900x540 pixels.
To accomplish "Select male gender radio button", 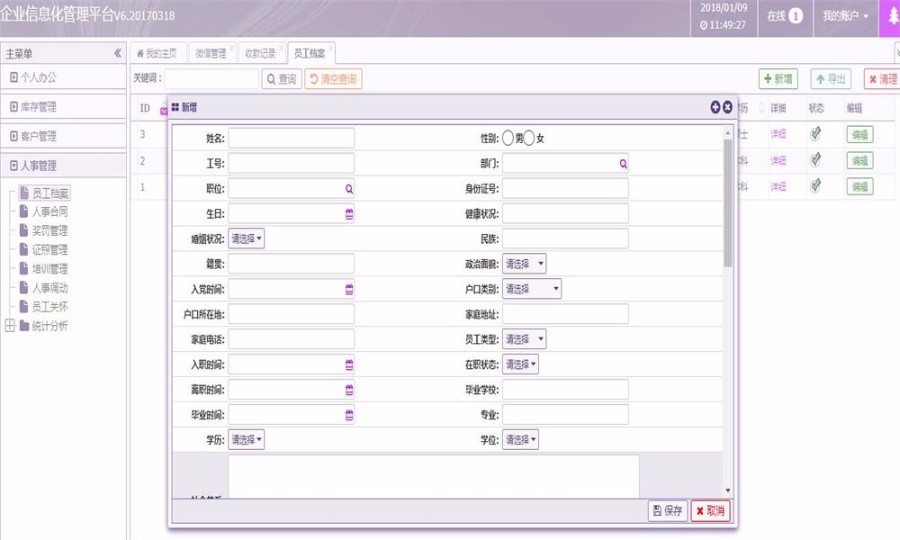I will (508, 138).
